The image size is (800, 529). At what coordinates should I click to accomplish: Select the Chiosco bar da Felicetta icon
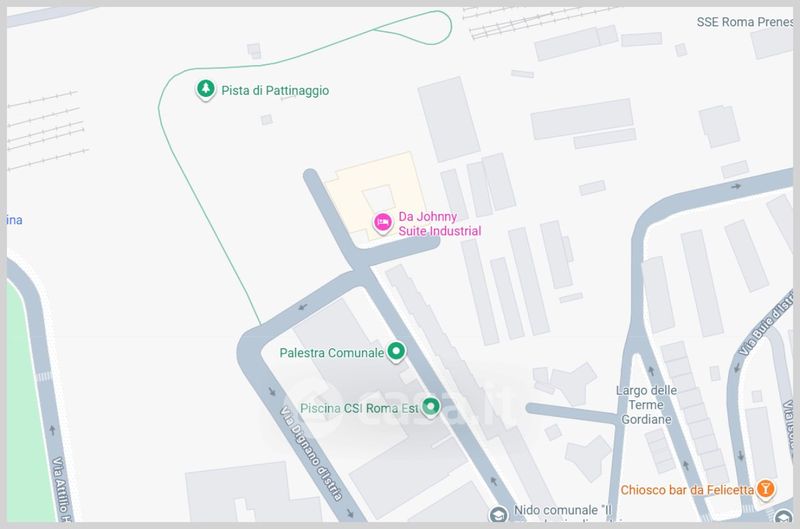coord(765,489)
